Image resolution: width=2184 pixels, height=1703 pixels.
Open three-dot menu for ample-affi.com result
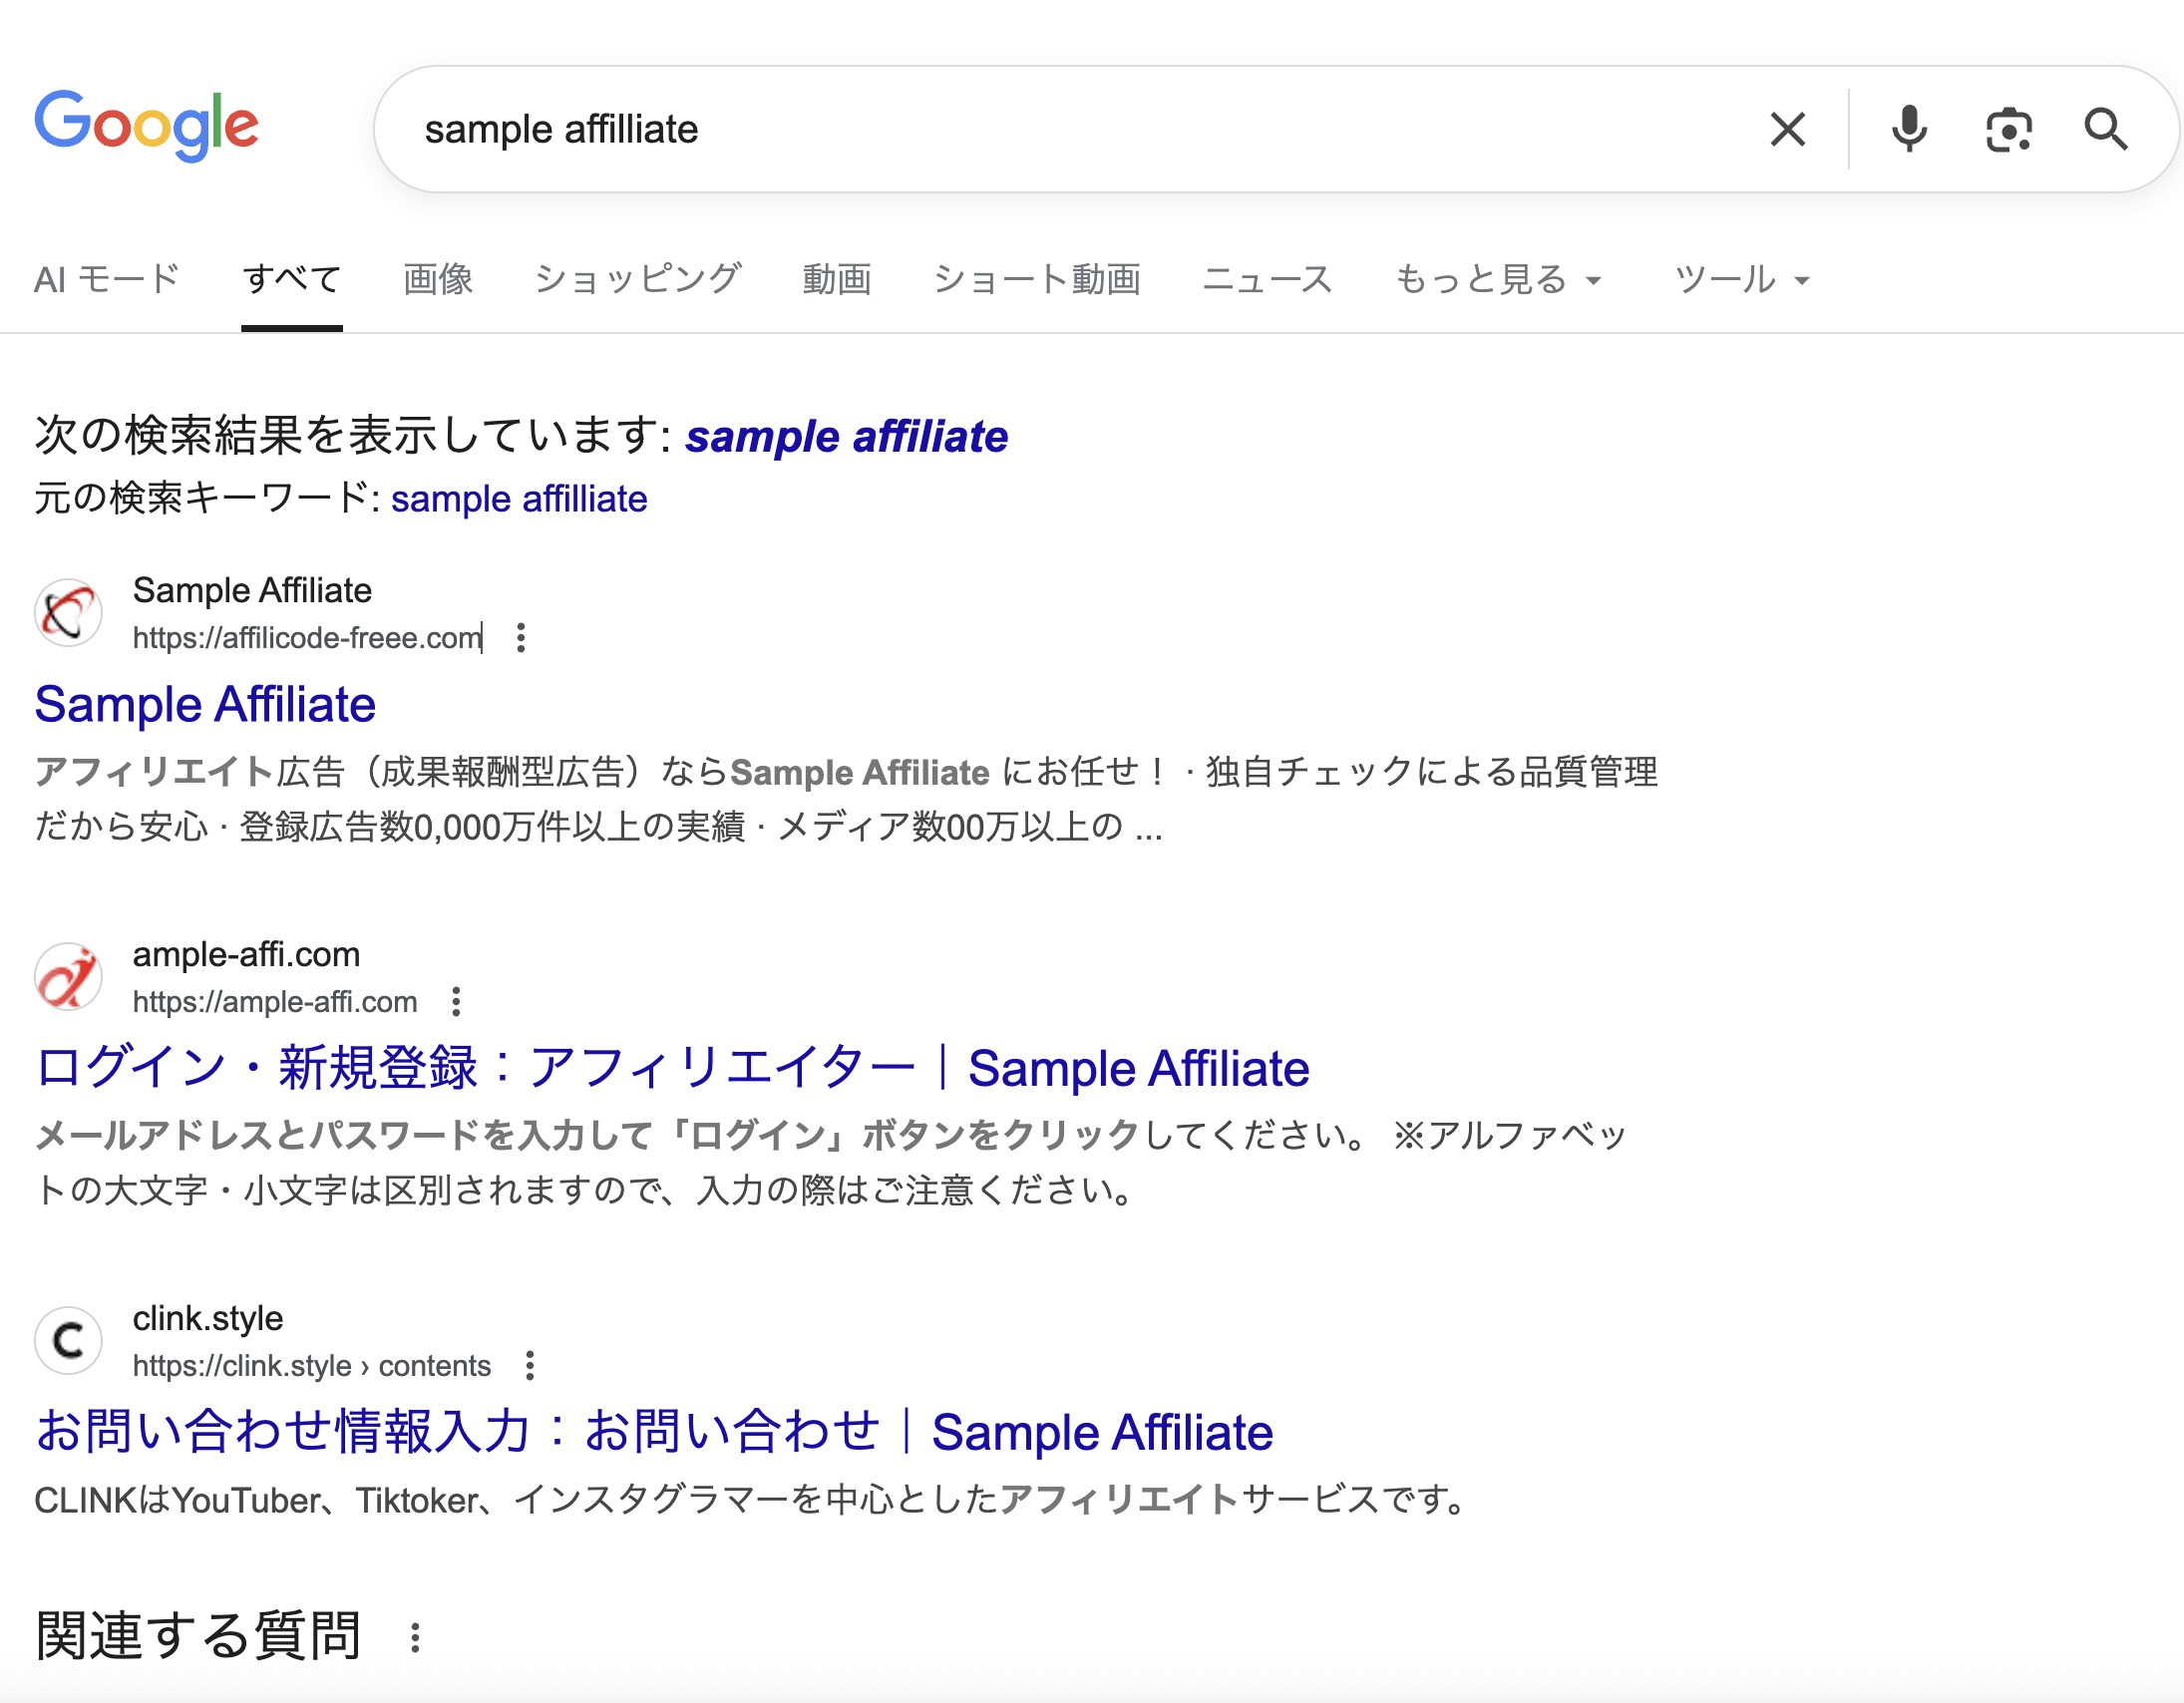point(456,1002)
